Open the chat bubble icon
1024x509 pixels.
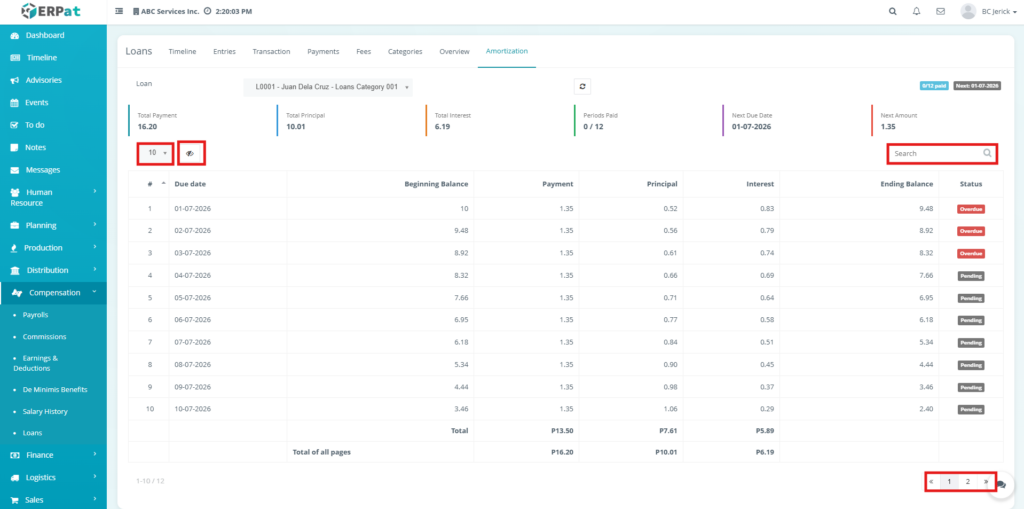pos(1001,484)
